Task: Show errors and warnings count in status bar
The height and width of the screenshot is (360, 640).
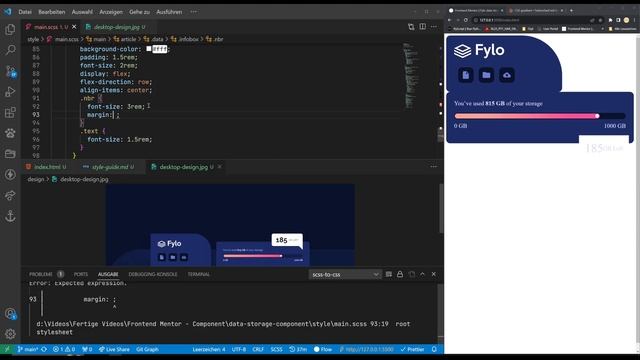Action: click(x=64, y=349)
